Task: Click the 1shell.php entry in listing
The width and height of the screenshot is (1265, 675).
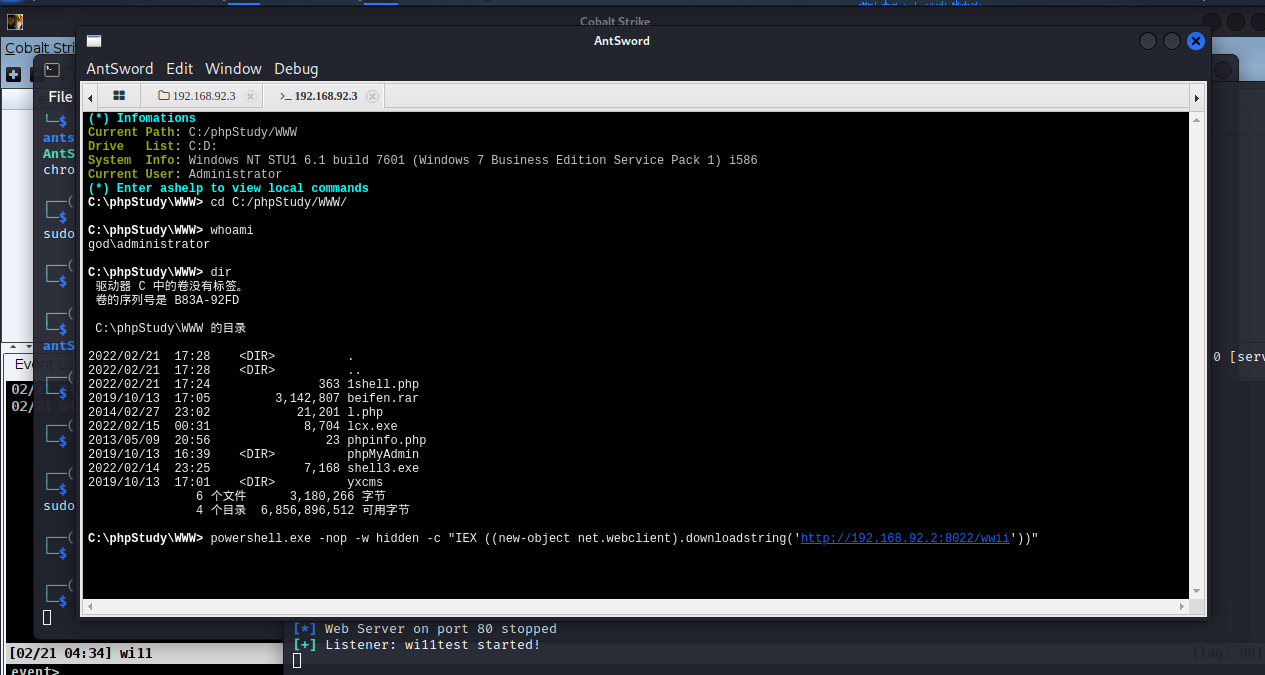Action: (x=383, y=384)
